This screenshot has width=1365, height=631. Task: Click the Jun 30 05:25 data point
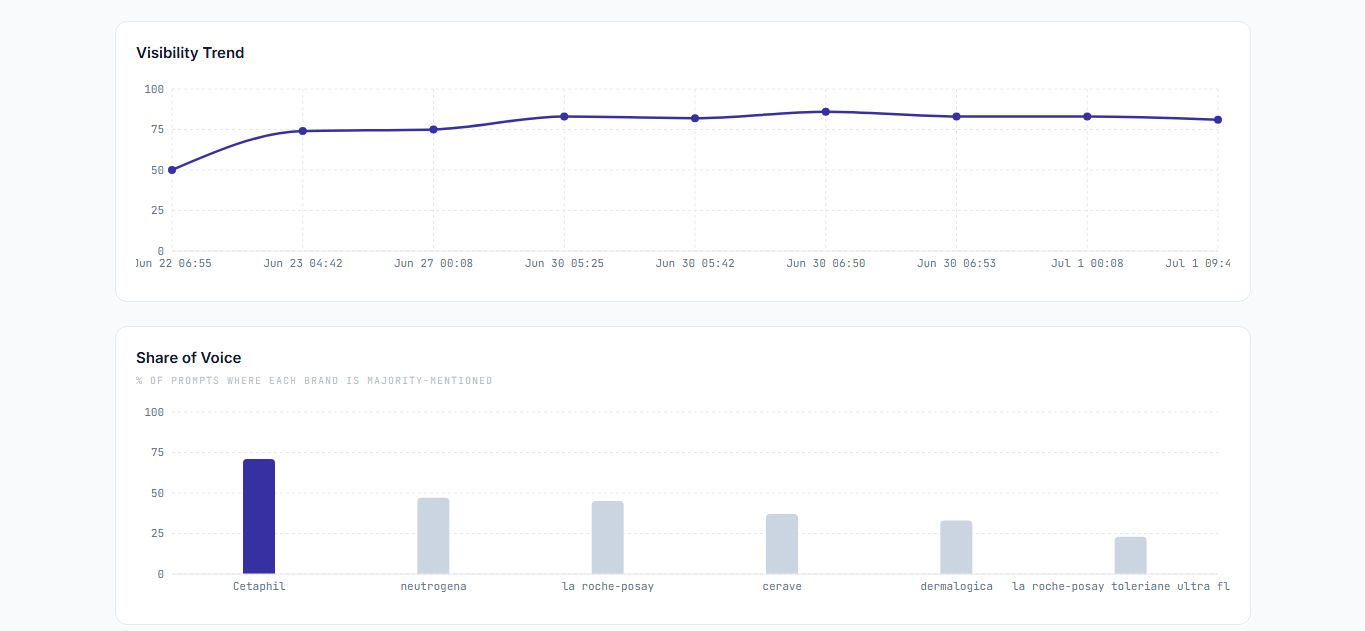[x=564, y=116]
